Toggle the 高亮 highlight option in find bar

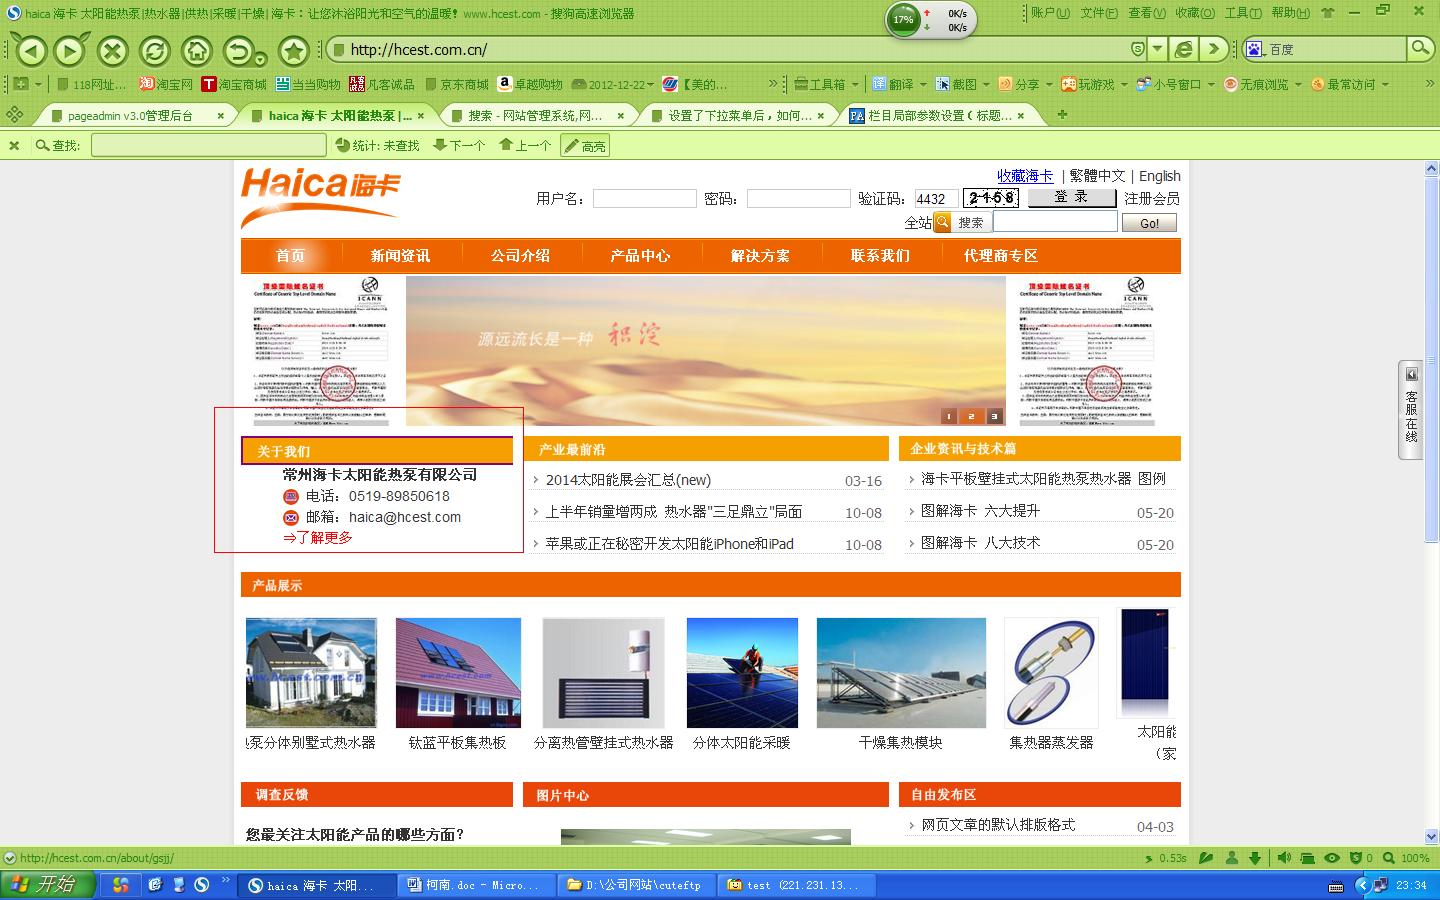point(585,146)
